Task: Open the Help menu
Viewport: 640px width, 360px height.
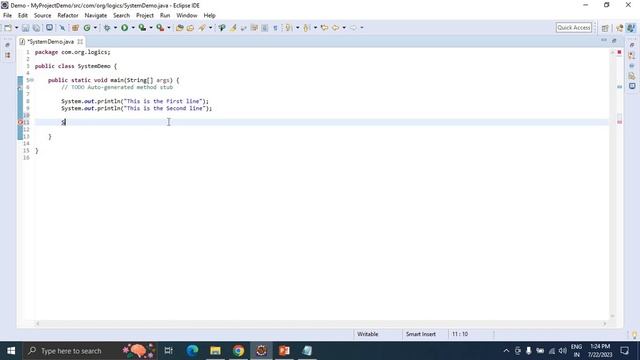Action: [209, 16]
